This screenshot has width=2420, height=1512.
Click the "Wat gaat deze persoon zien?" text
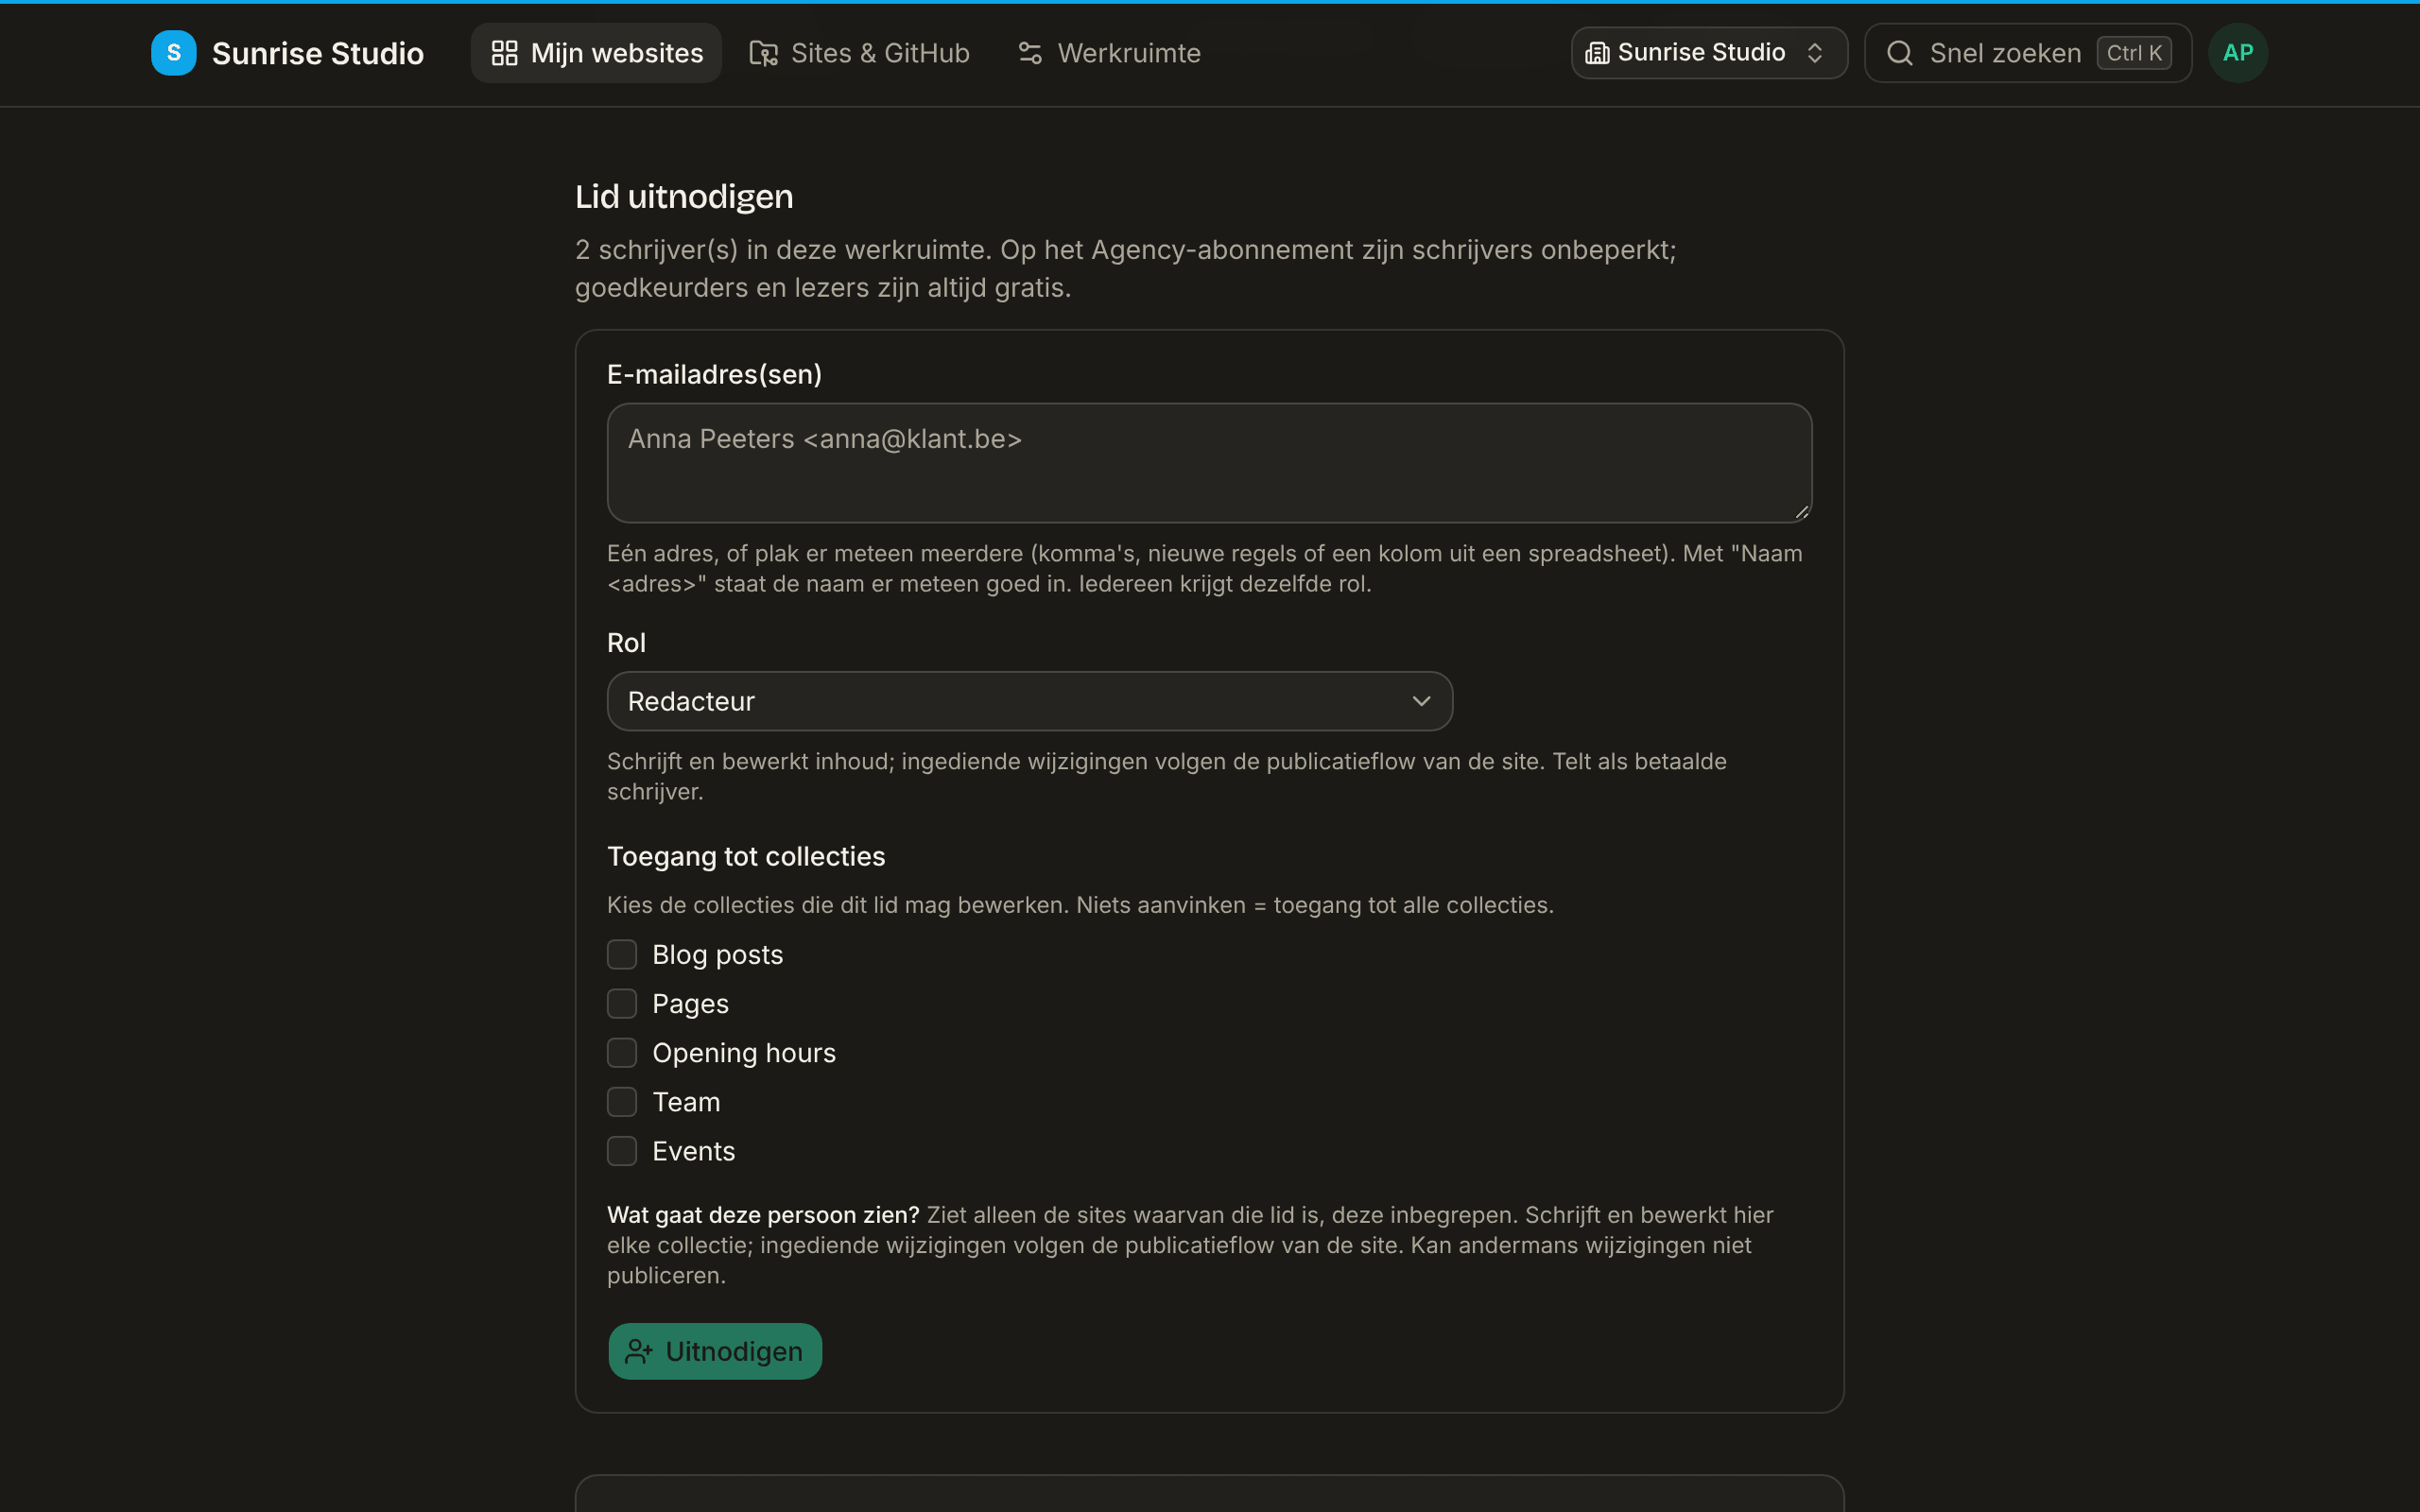click(763, 1215)
